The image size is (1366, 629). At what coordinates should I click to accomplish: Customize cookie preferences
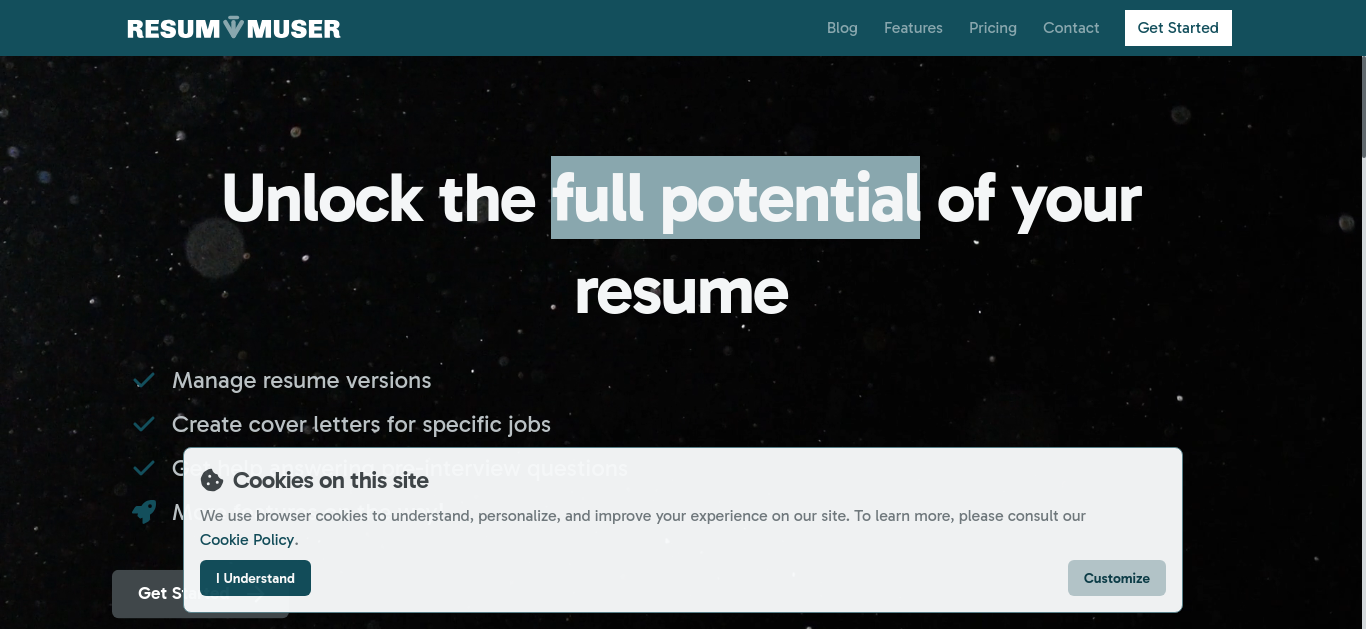click(x=1117, y=578)
